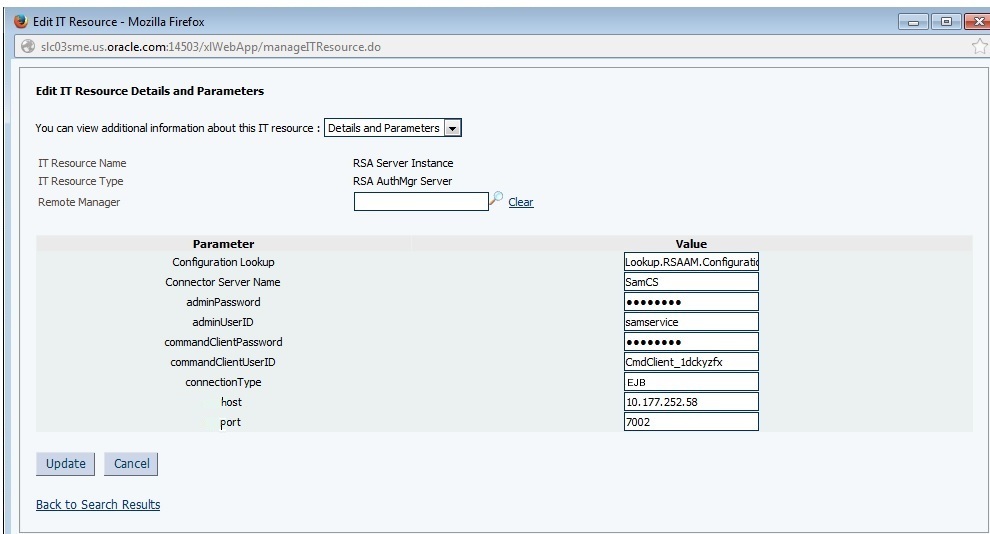Click the Update button
990x534 pixels.
point(66,463)
